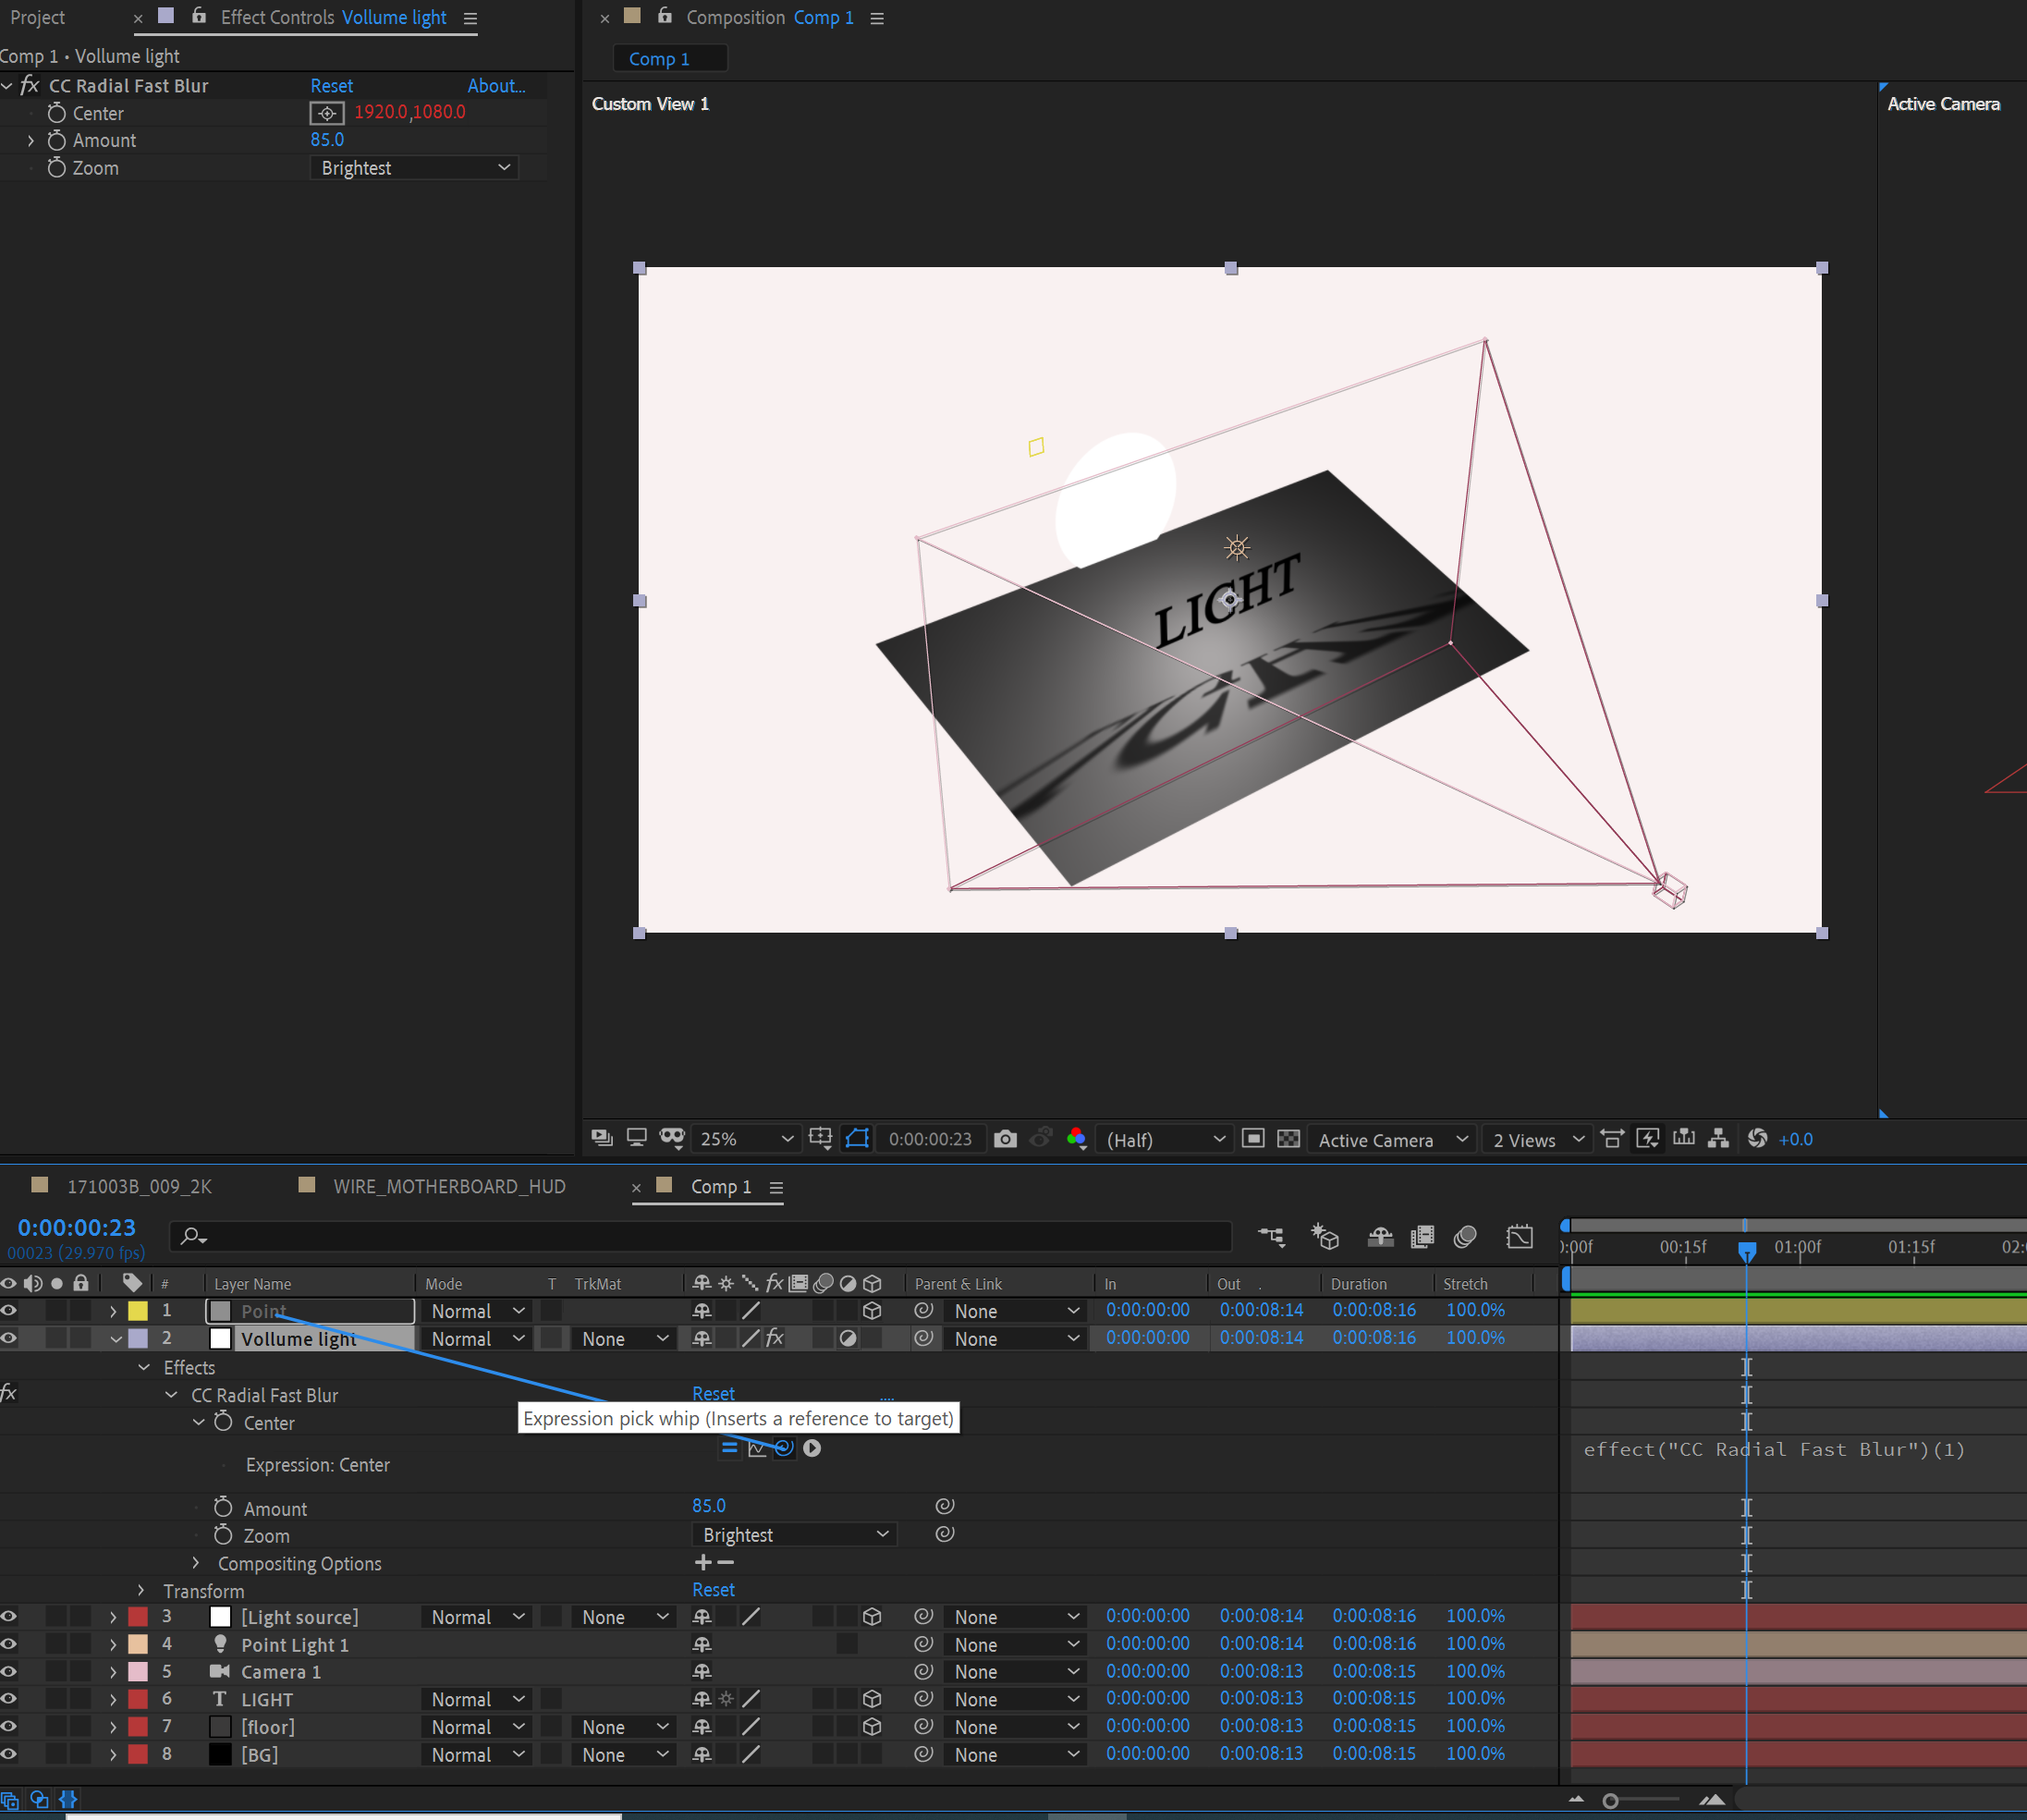This screenshot has height=1820, width=2027.
Task: Click the Enable Motion Blur timeline icon
Action: (1465, 1237)
